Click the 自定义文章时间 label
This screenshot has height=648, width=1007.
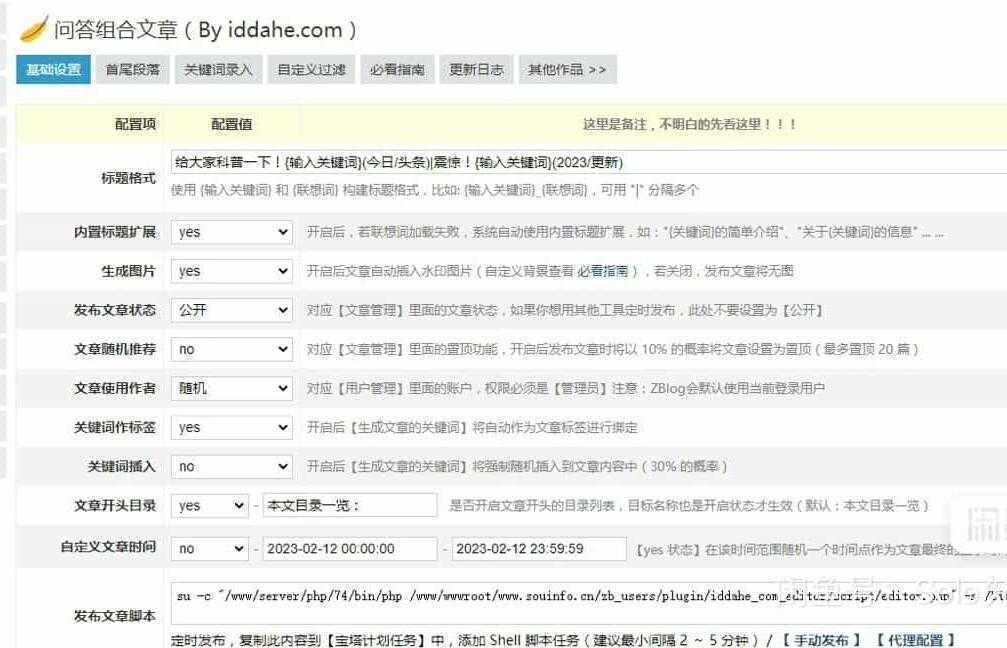(108, 547)
